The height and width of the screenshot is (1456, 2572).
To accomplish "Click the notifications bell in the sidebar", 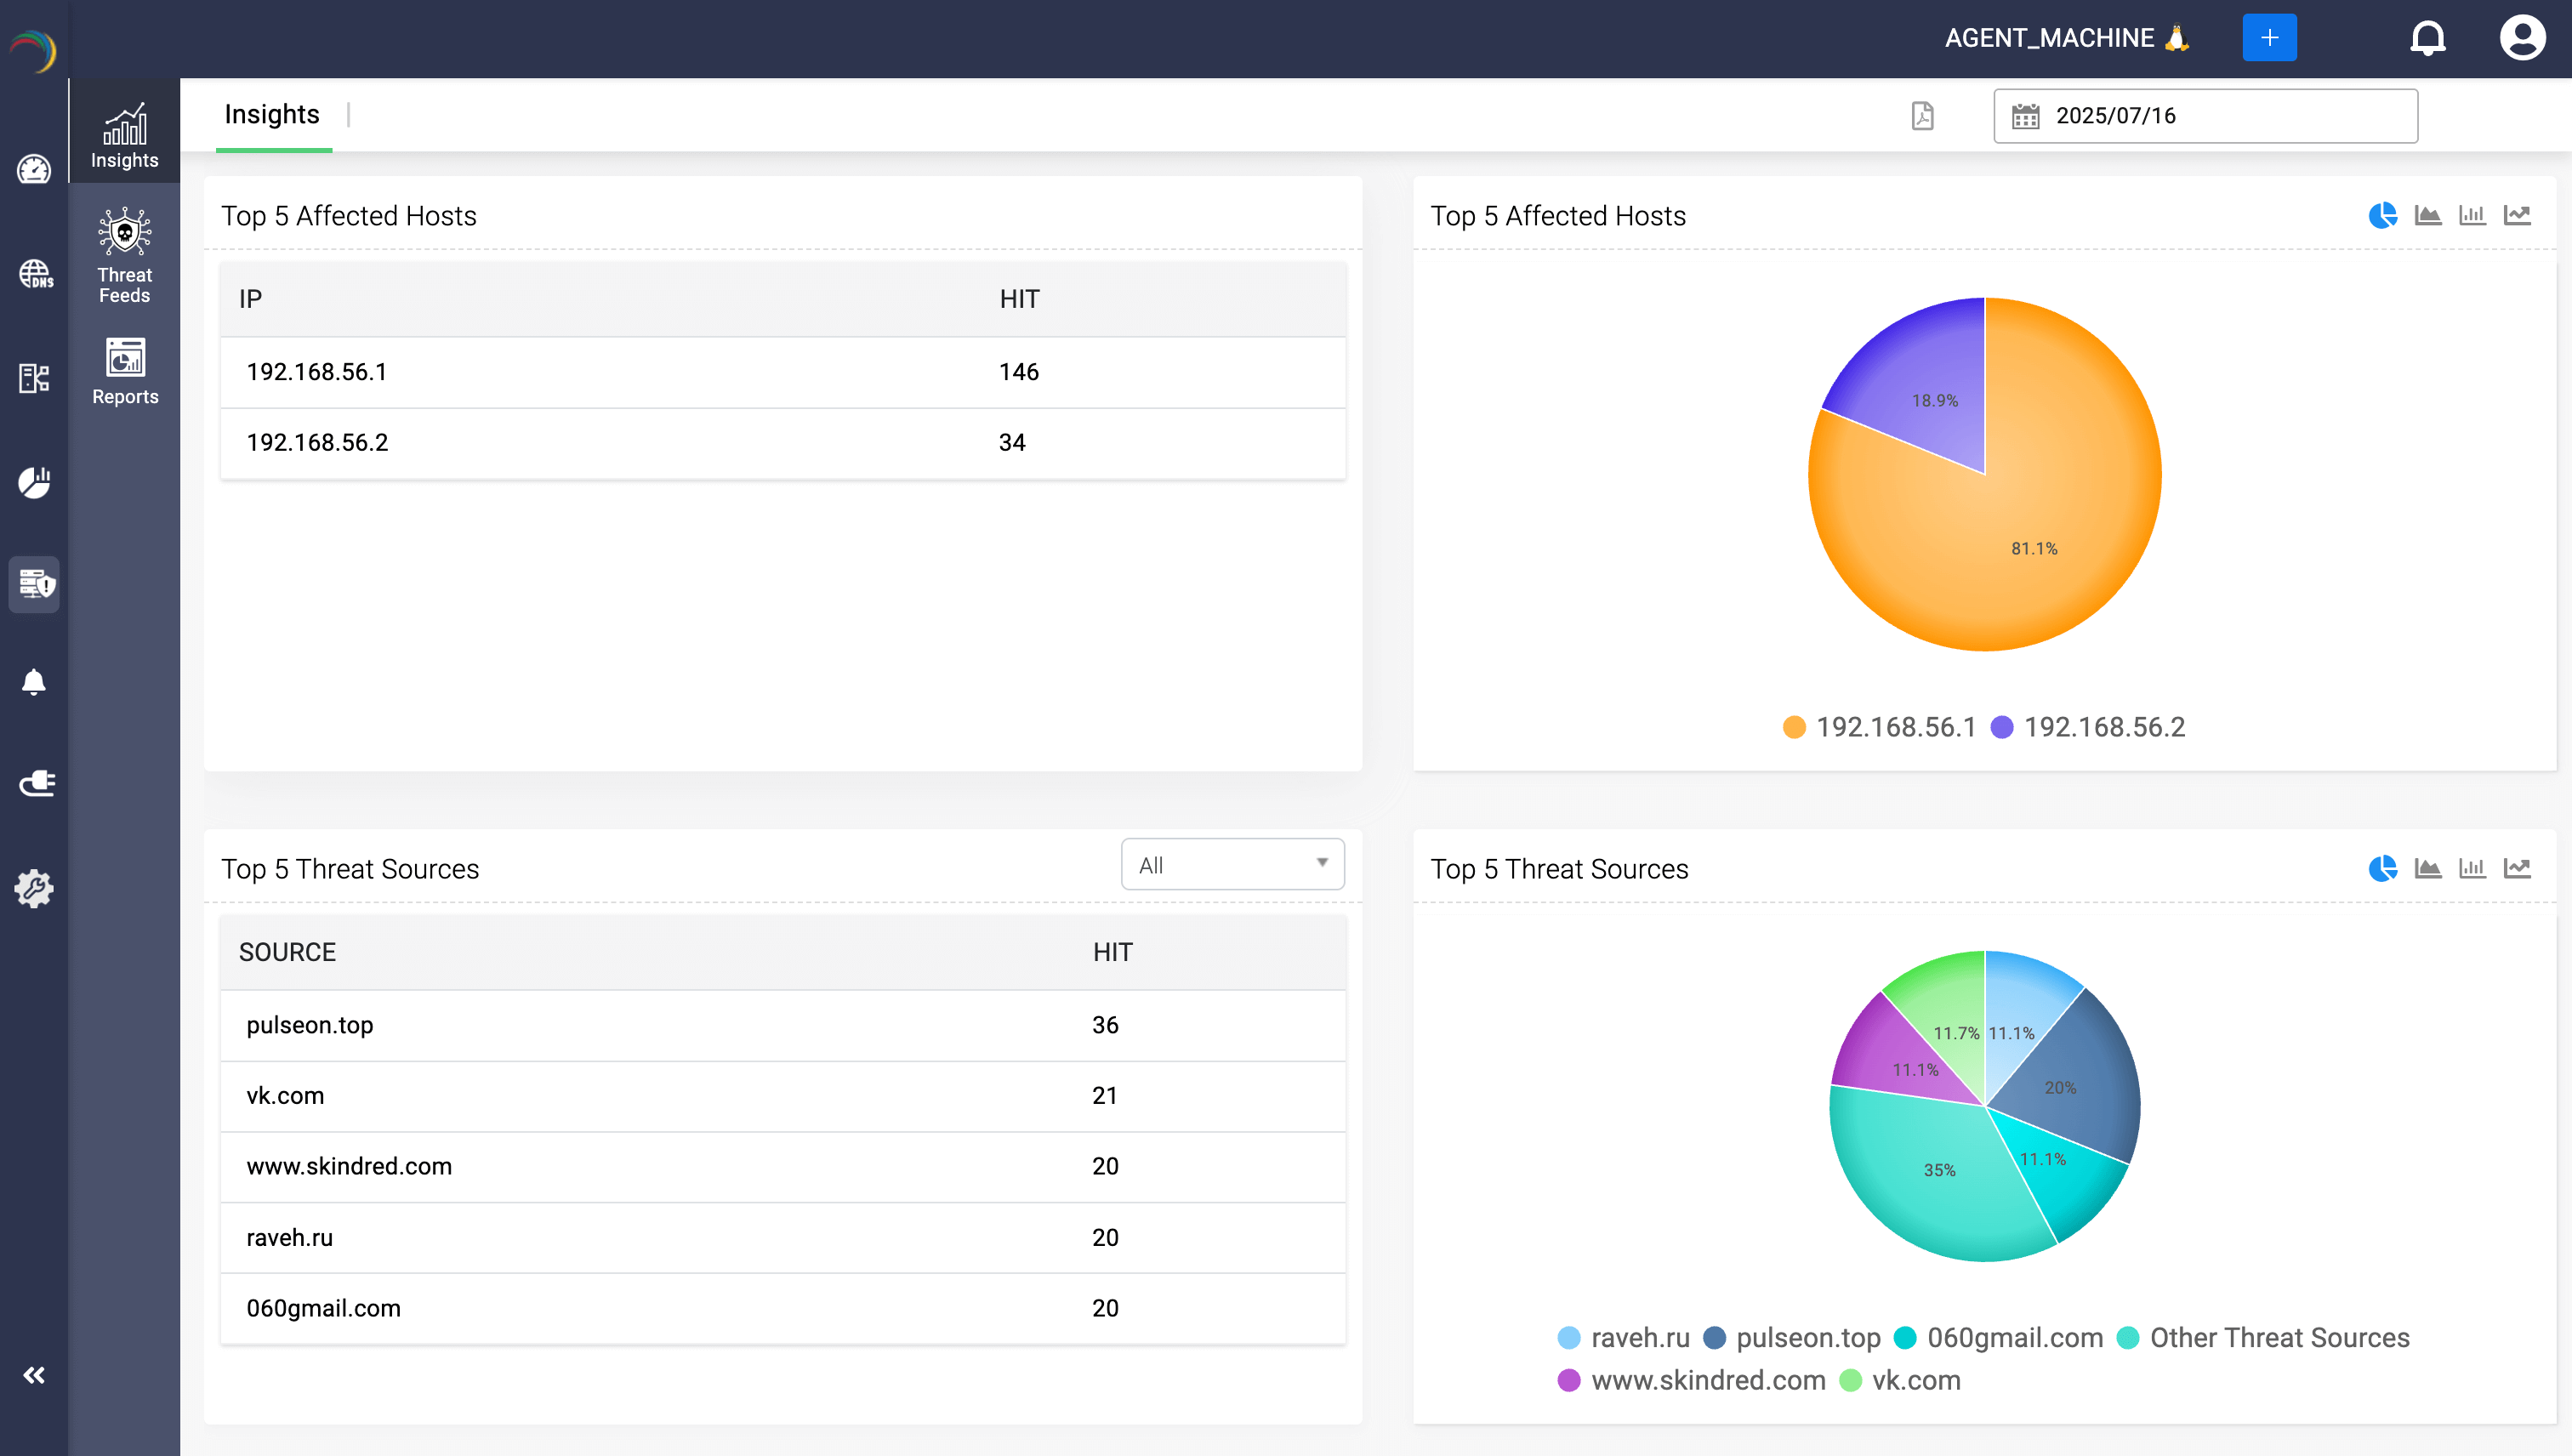I will [35, 682].
